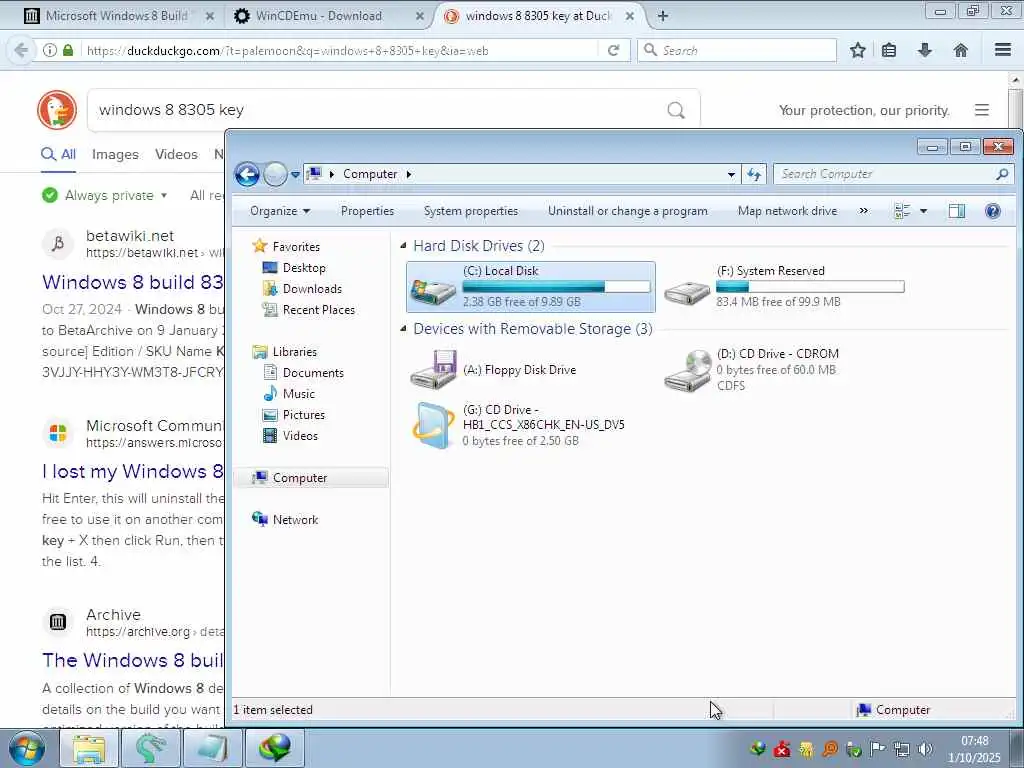Open a new browser tab
This screenshot has width=1024, height=768.
click(663, 16)
